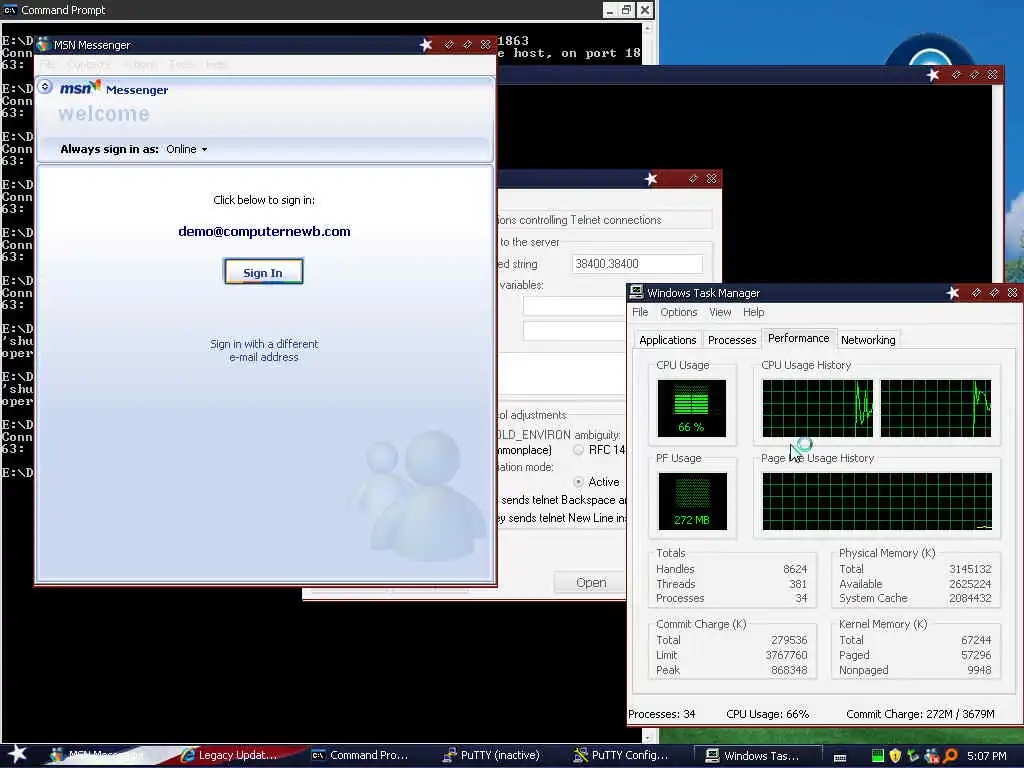Switch to the Processes tab
Screen dimensions: 1024x768
point(732,340)
